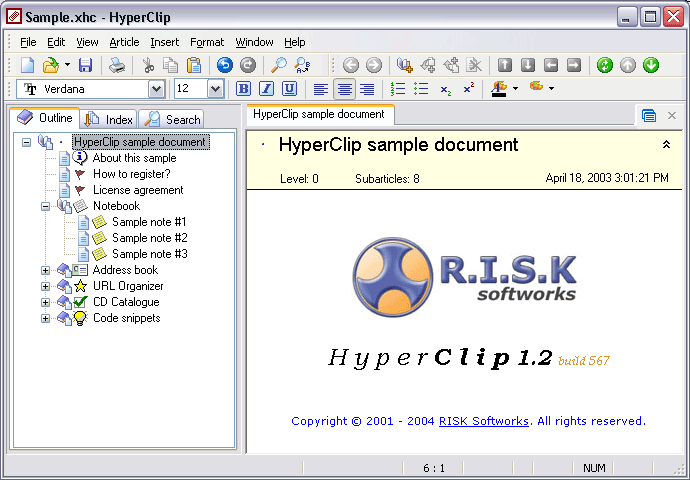Navigate back with the left arrow circle
Screen dimensions: 690x480
coord(351,65)
